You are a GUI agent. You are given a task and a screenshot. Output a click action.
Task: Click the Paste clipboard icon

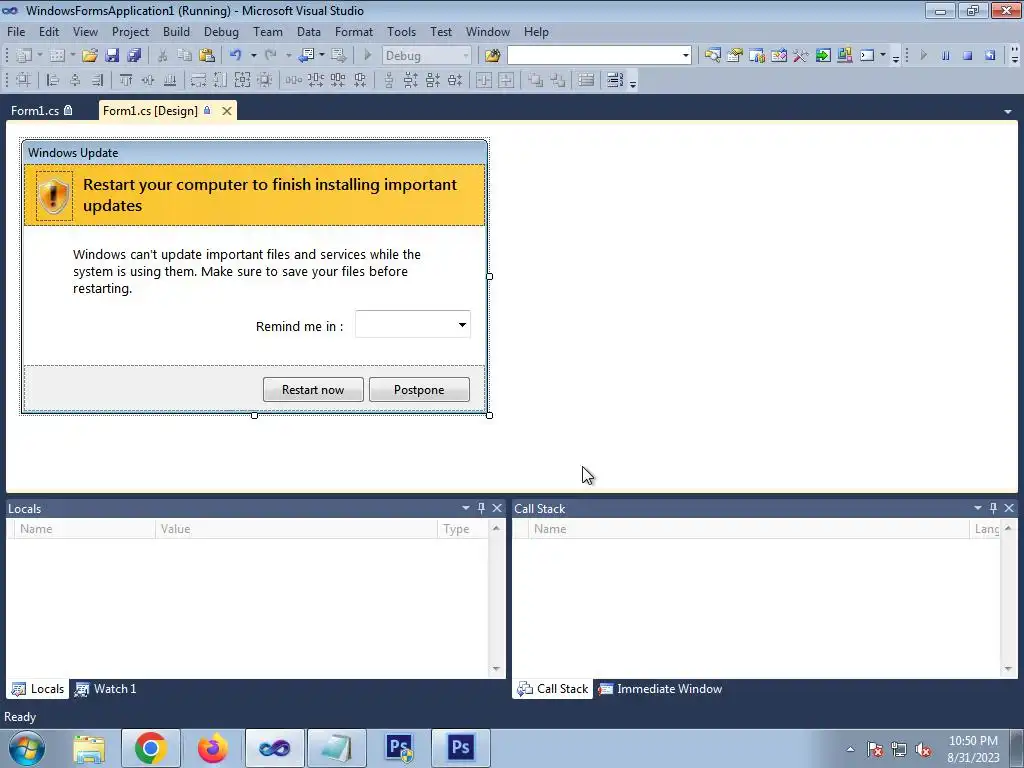tap(207, 56)
